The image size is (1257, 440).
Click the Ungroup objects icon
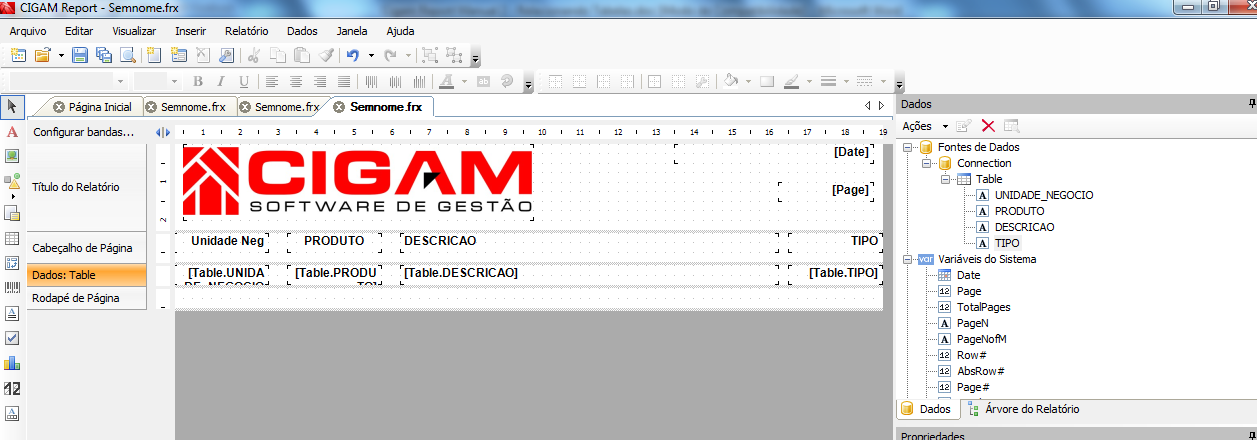(454, 55)
